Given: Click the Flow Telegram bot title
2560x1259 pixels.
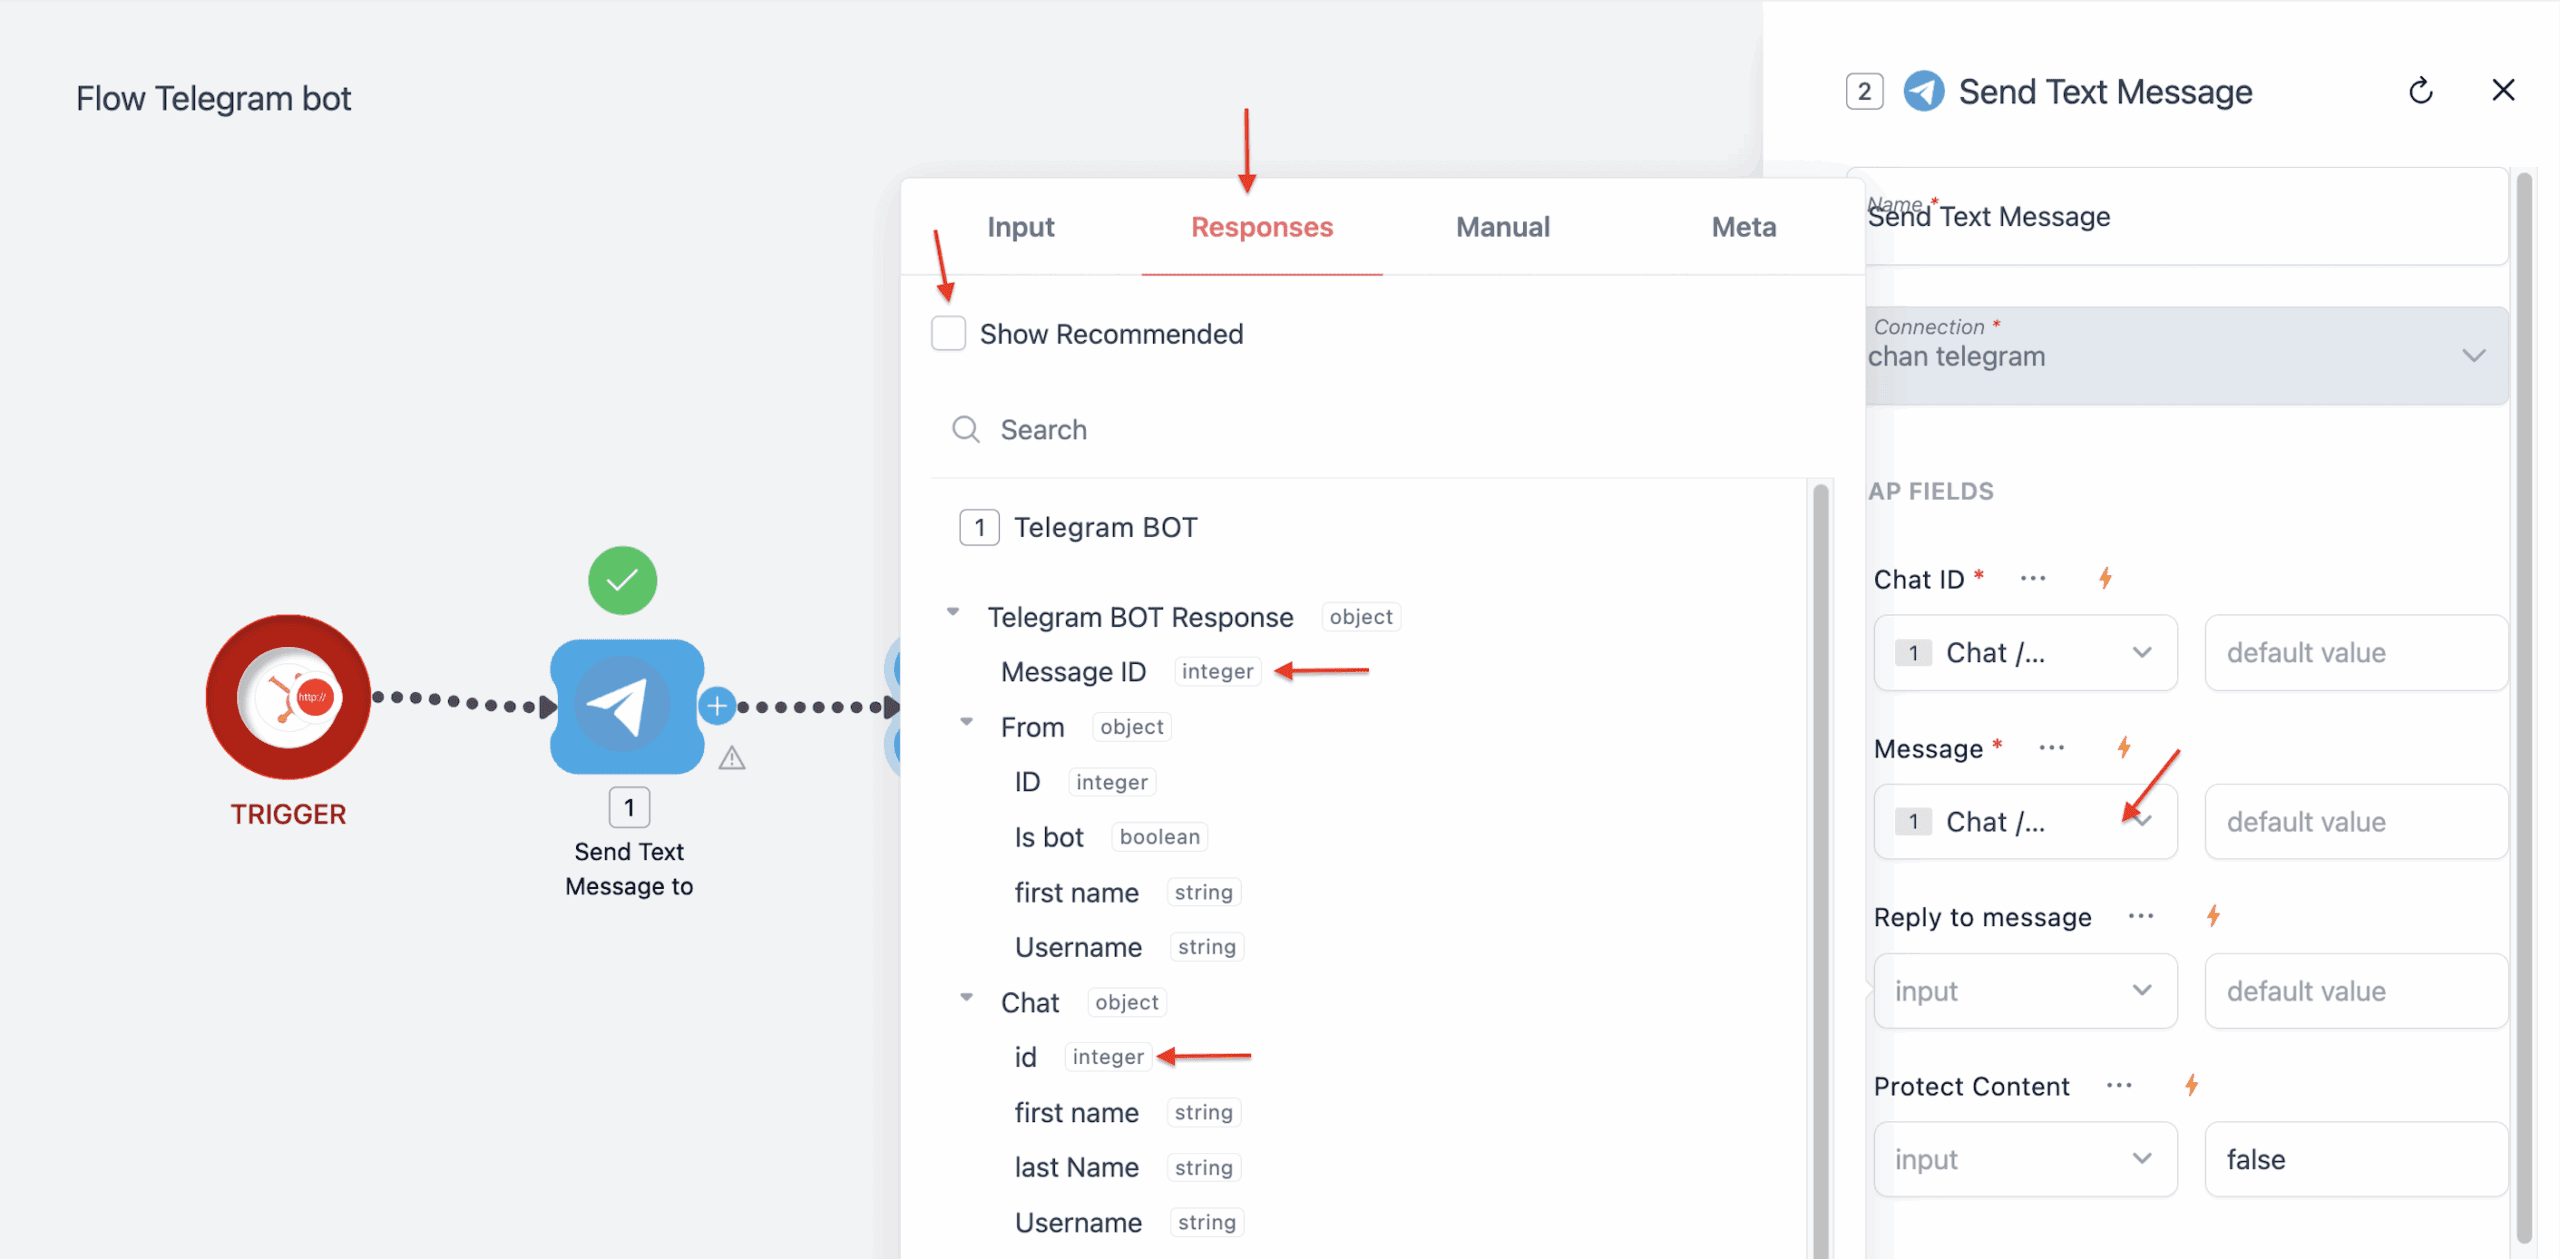Looking at the screenshot, I should pyautogui.click(x=213, y=98).
